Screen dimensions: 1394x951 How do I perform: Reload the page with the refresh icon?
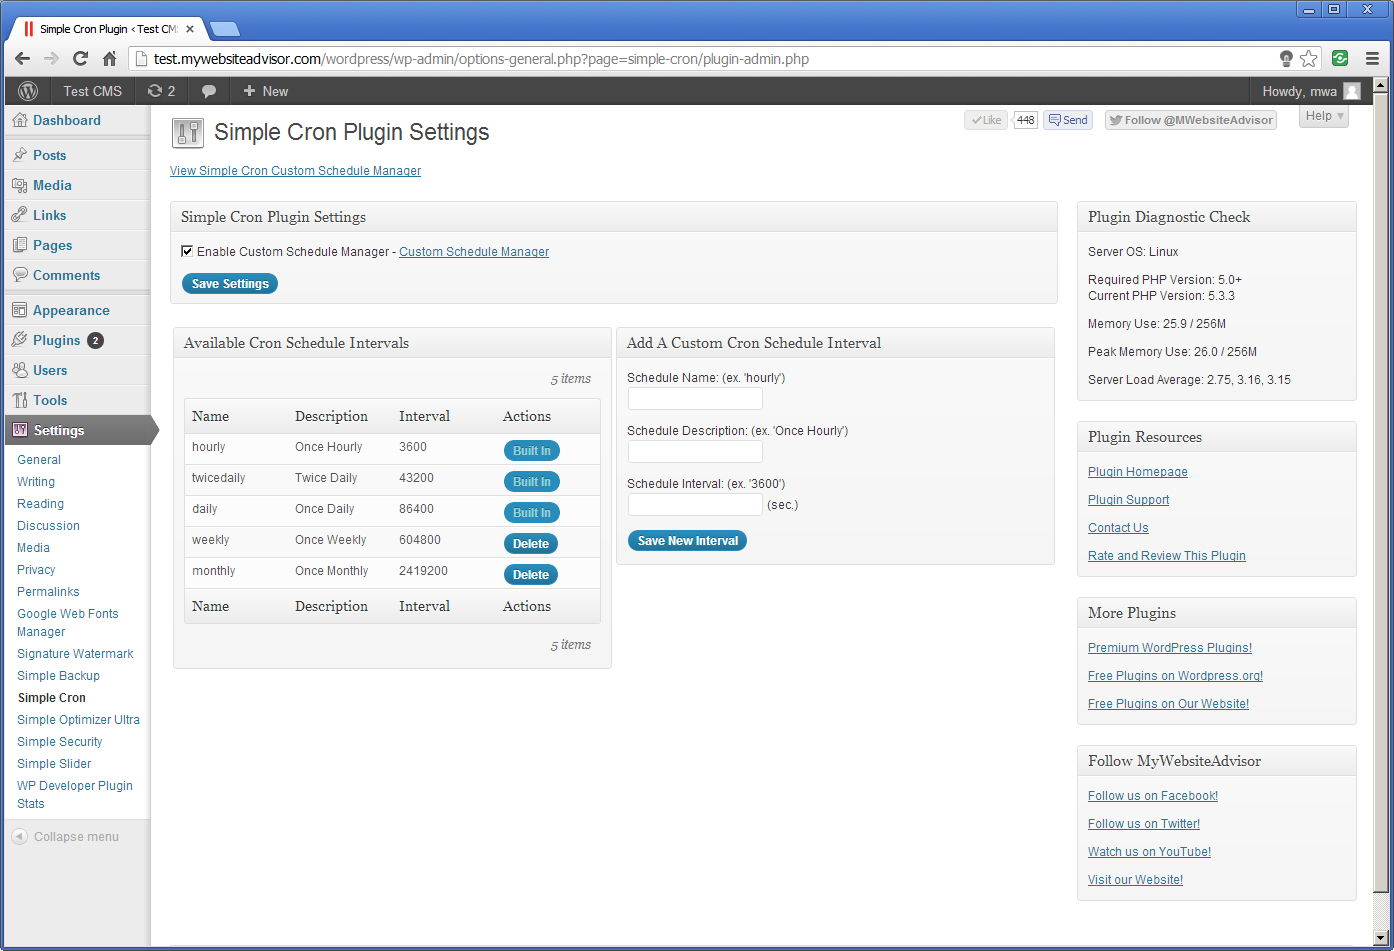[80, 59]
